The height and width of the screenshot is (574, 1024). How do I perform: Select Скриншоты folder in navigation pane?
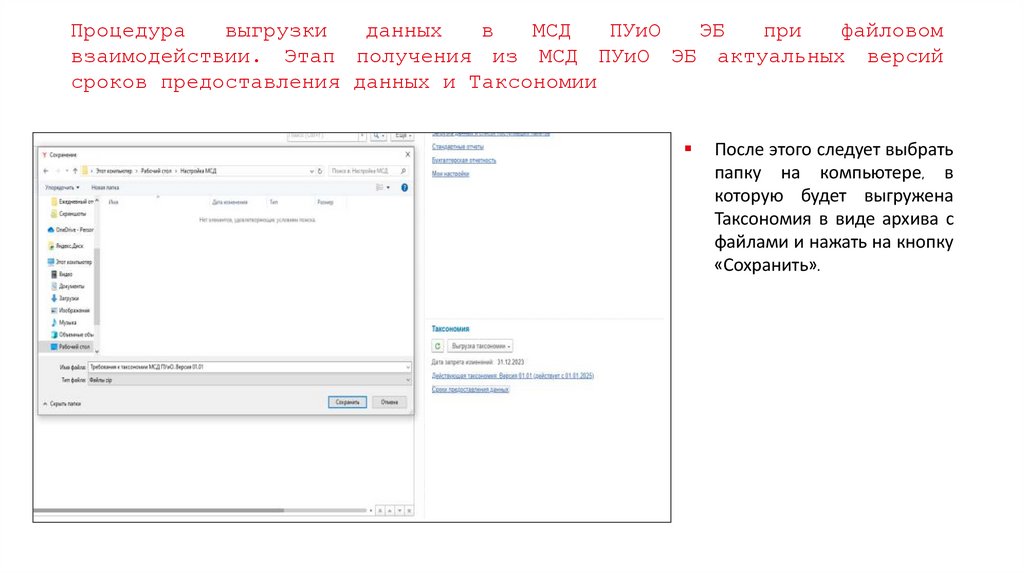pyautogui.click(x=69, y=214)
